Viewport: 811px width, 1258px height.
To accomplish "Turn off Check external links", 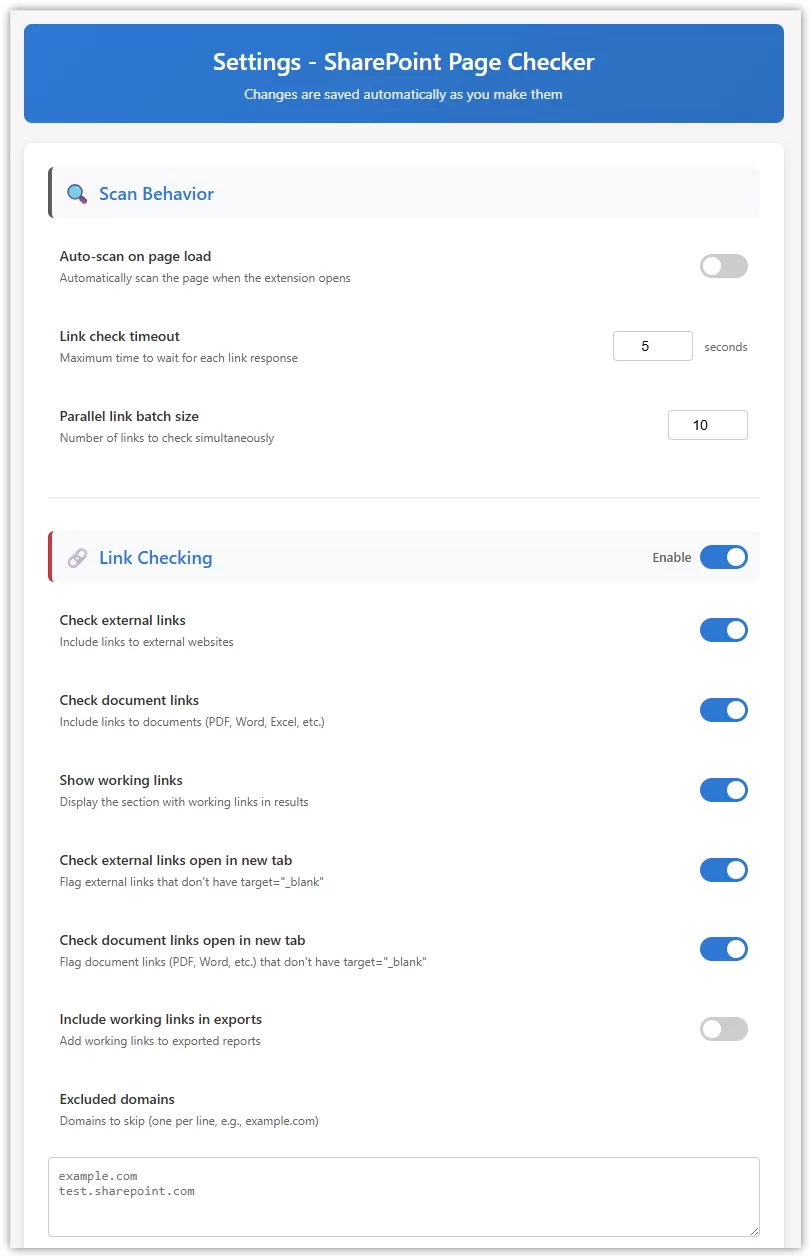I will [x=723, y=630].
